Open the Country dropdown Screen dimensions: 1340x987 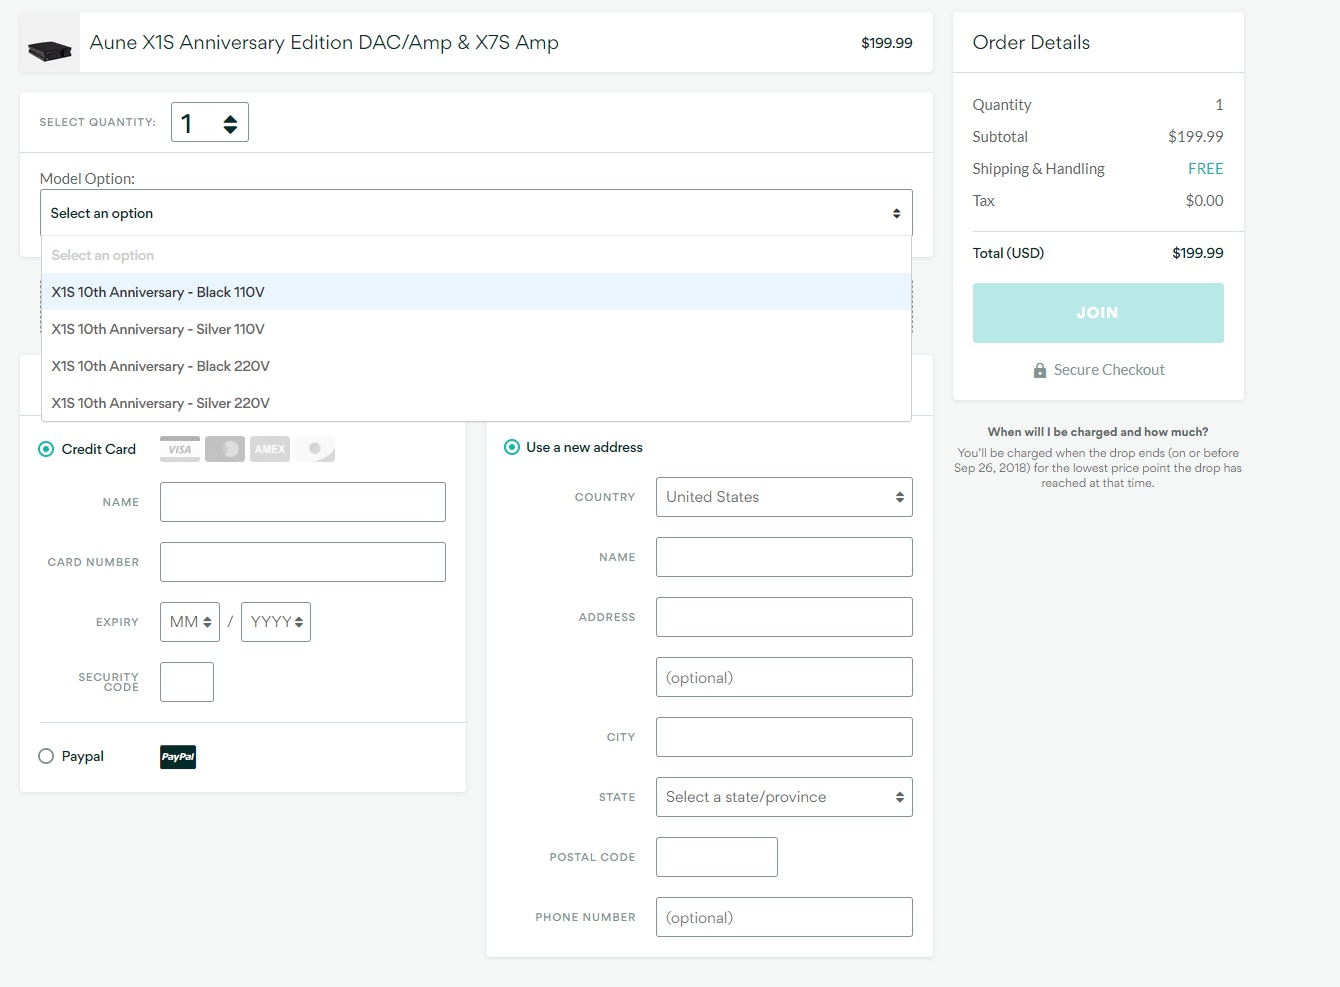[x=784, y=497]
